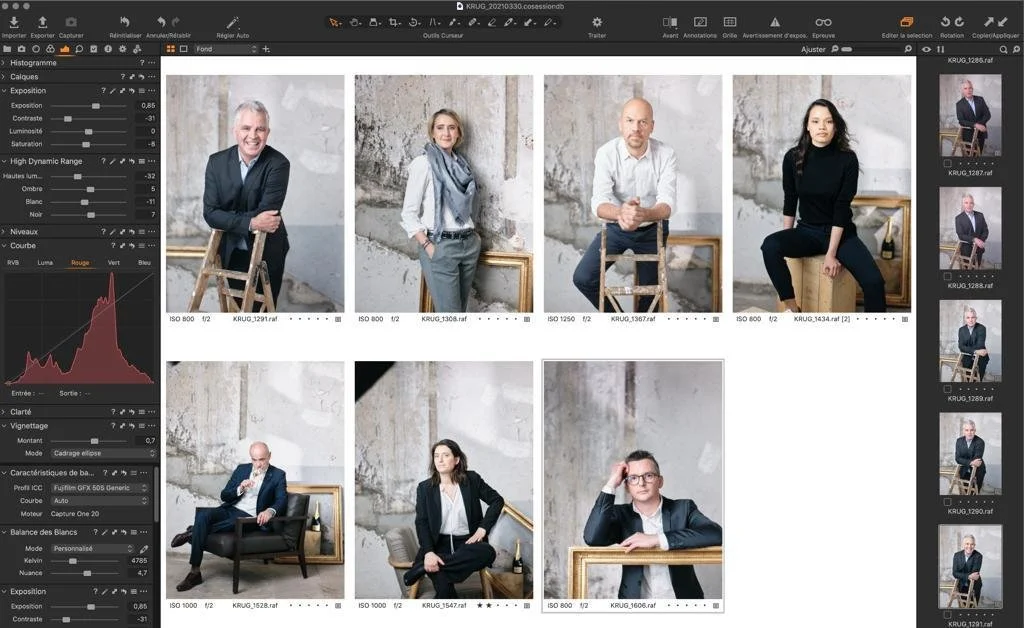Open the output gear tool tab
The height and width of the screenshot is (628, 1024).
[x=122, y=49]
